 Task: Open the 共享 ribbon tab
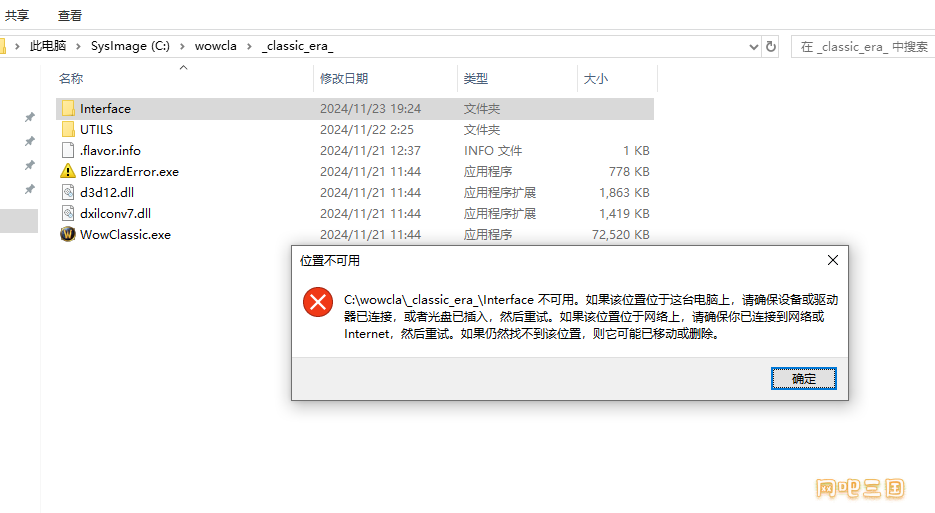17,16
